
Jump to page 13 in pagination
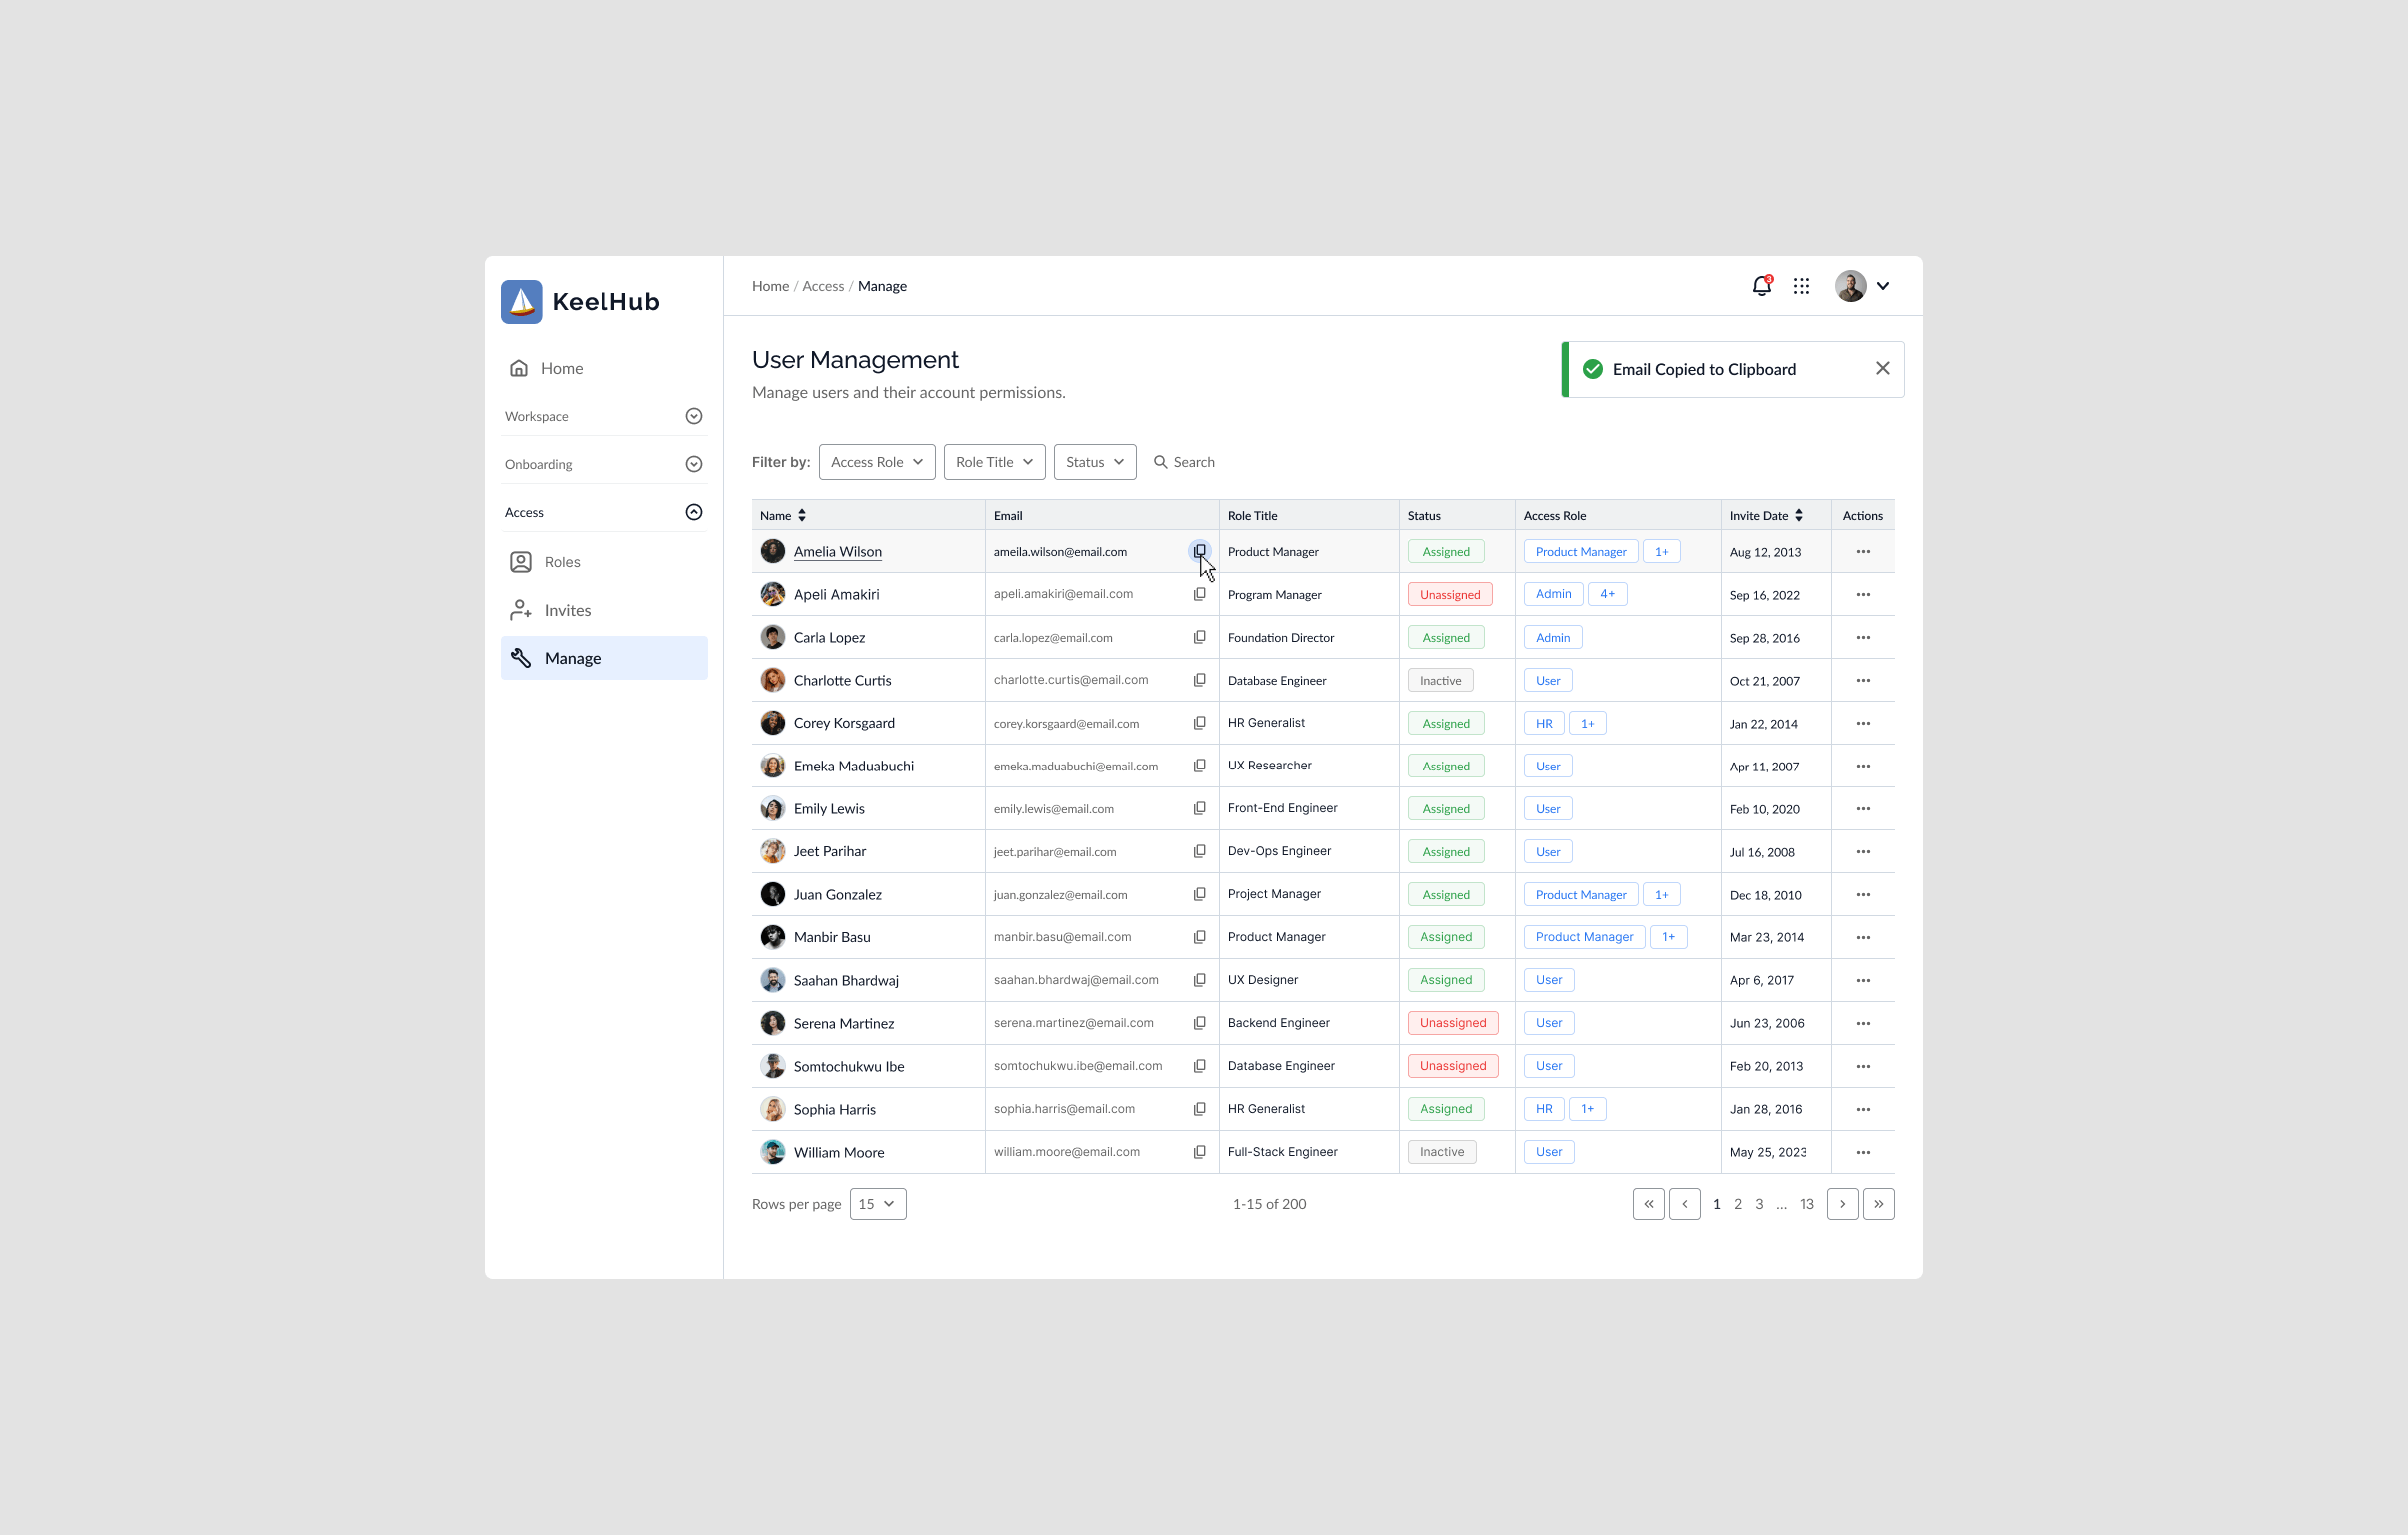1806,1204
